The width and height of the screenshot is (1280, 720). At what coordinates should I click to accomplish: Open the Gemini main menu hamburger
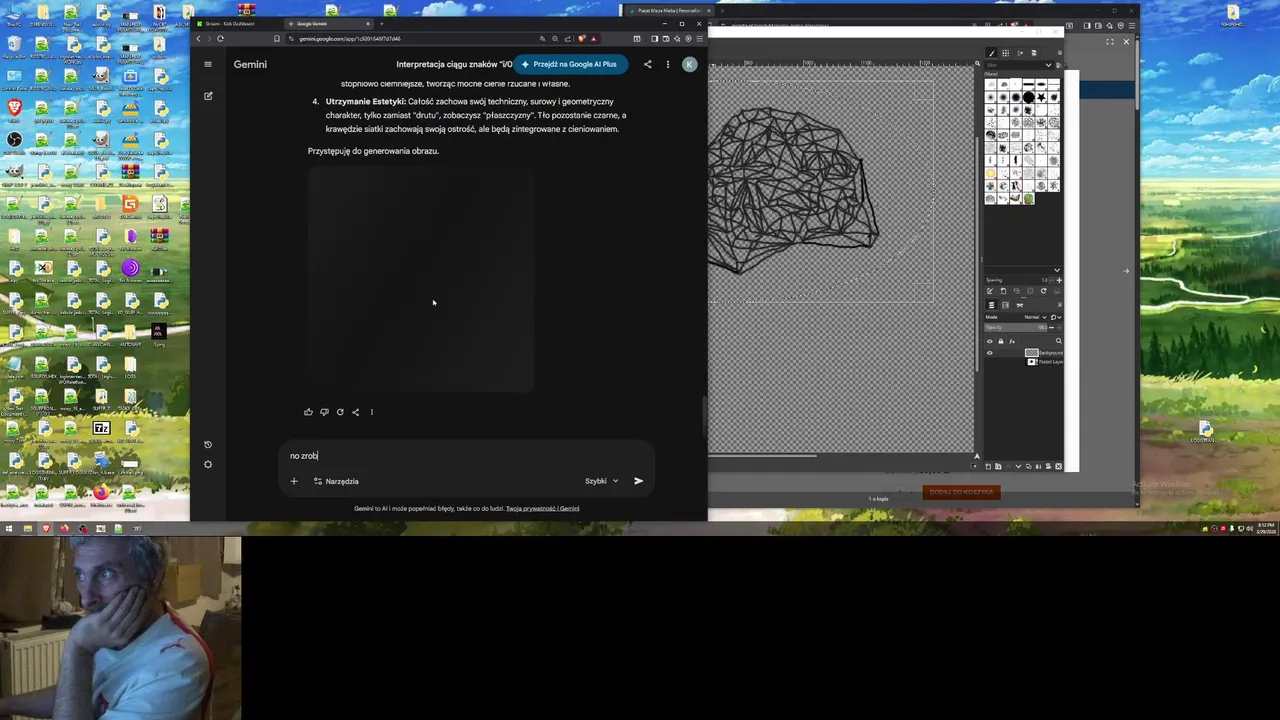click(208, 64)
